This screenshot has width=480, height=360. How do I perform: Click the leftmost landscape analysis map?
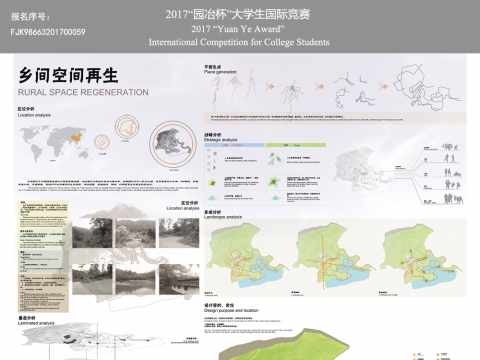246,256
